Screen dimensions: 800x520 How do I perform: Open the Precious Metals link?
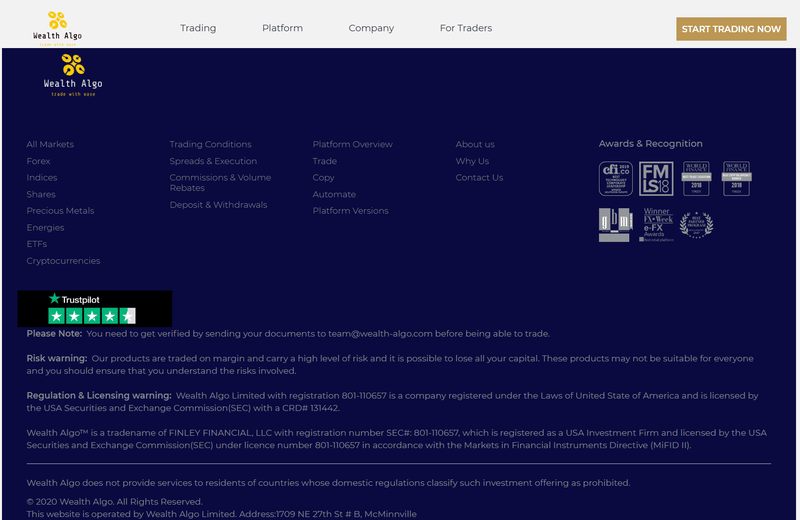[60, 211]
